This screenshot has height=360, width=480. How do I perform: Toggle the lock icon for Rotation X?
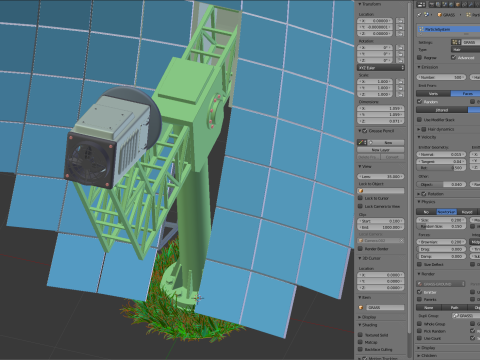(400, 47)
